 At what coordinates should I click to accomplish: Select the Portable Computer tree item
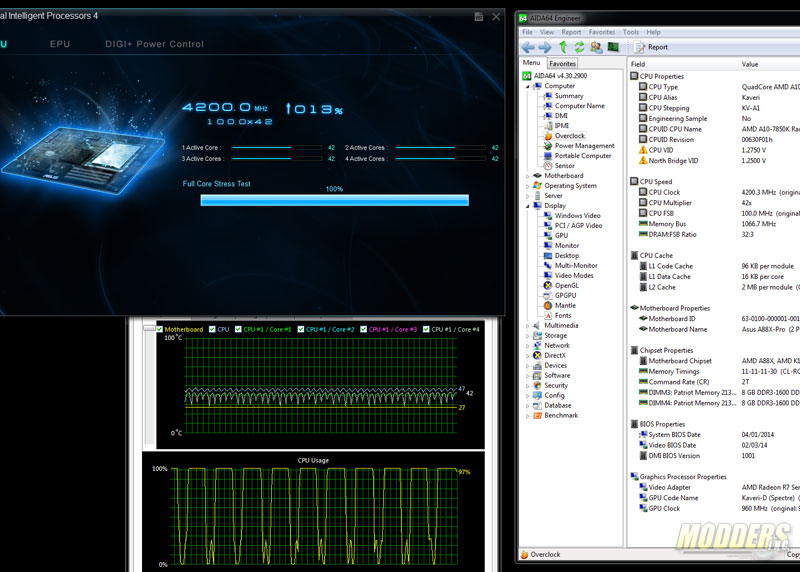[x=583, y=156]
